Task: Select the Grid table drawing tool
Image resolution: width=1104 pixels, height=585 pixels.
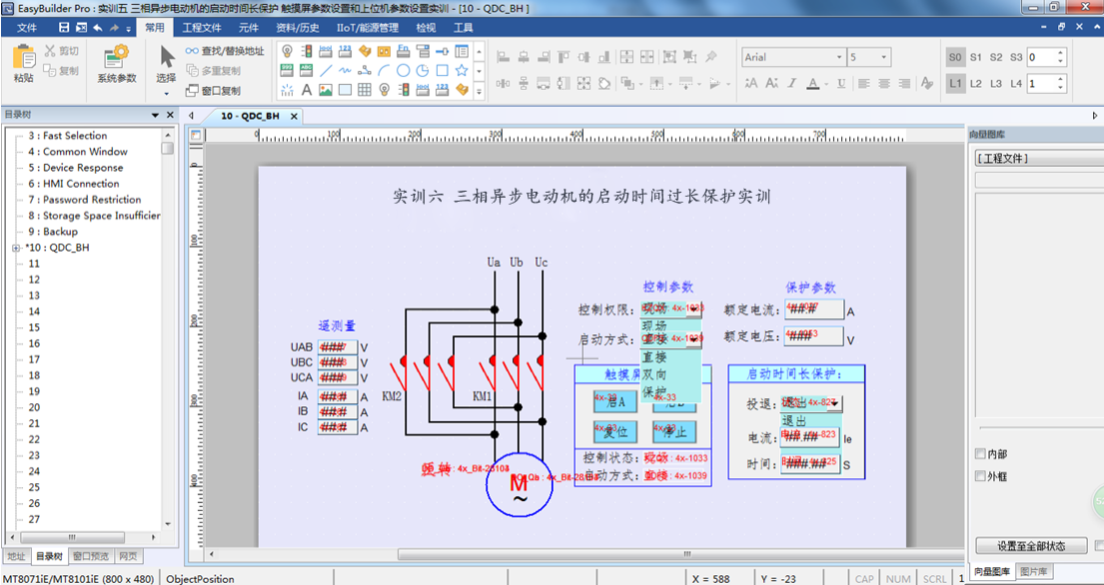Action: click(364, 89)
